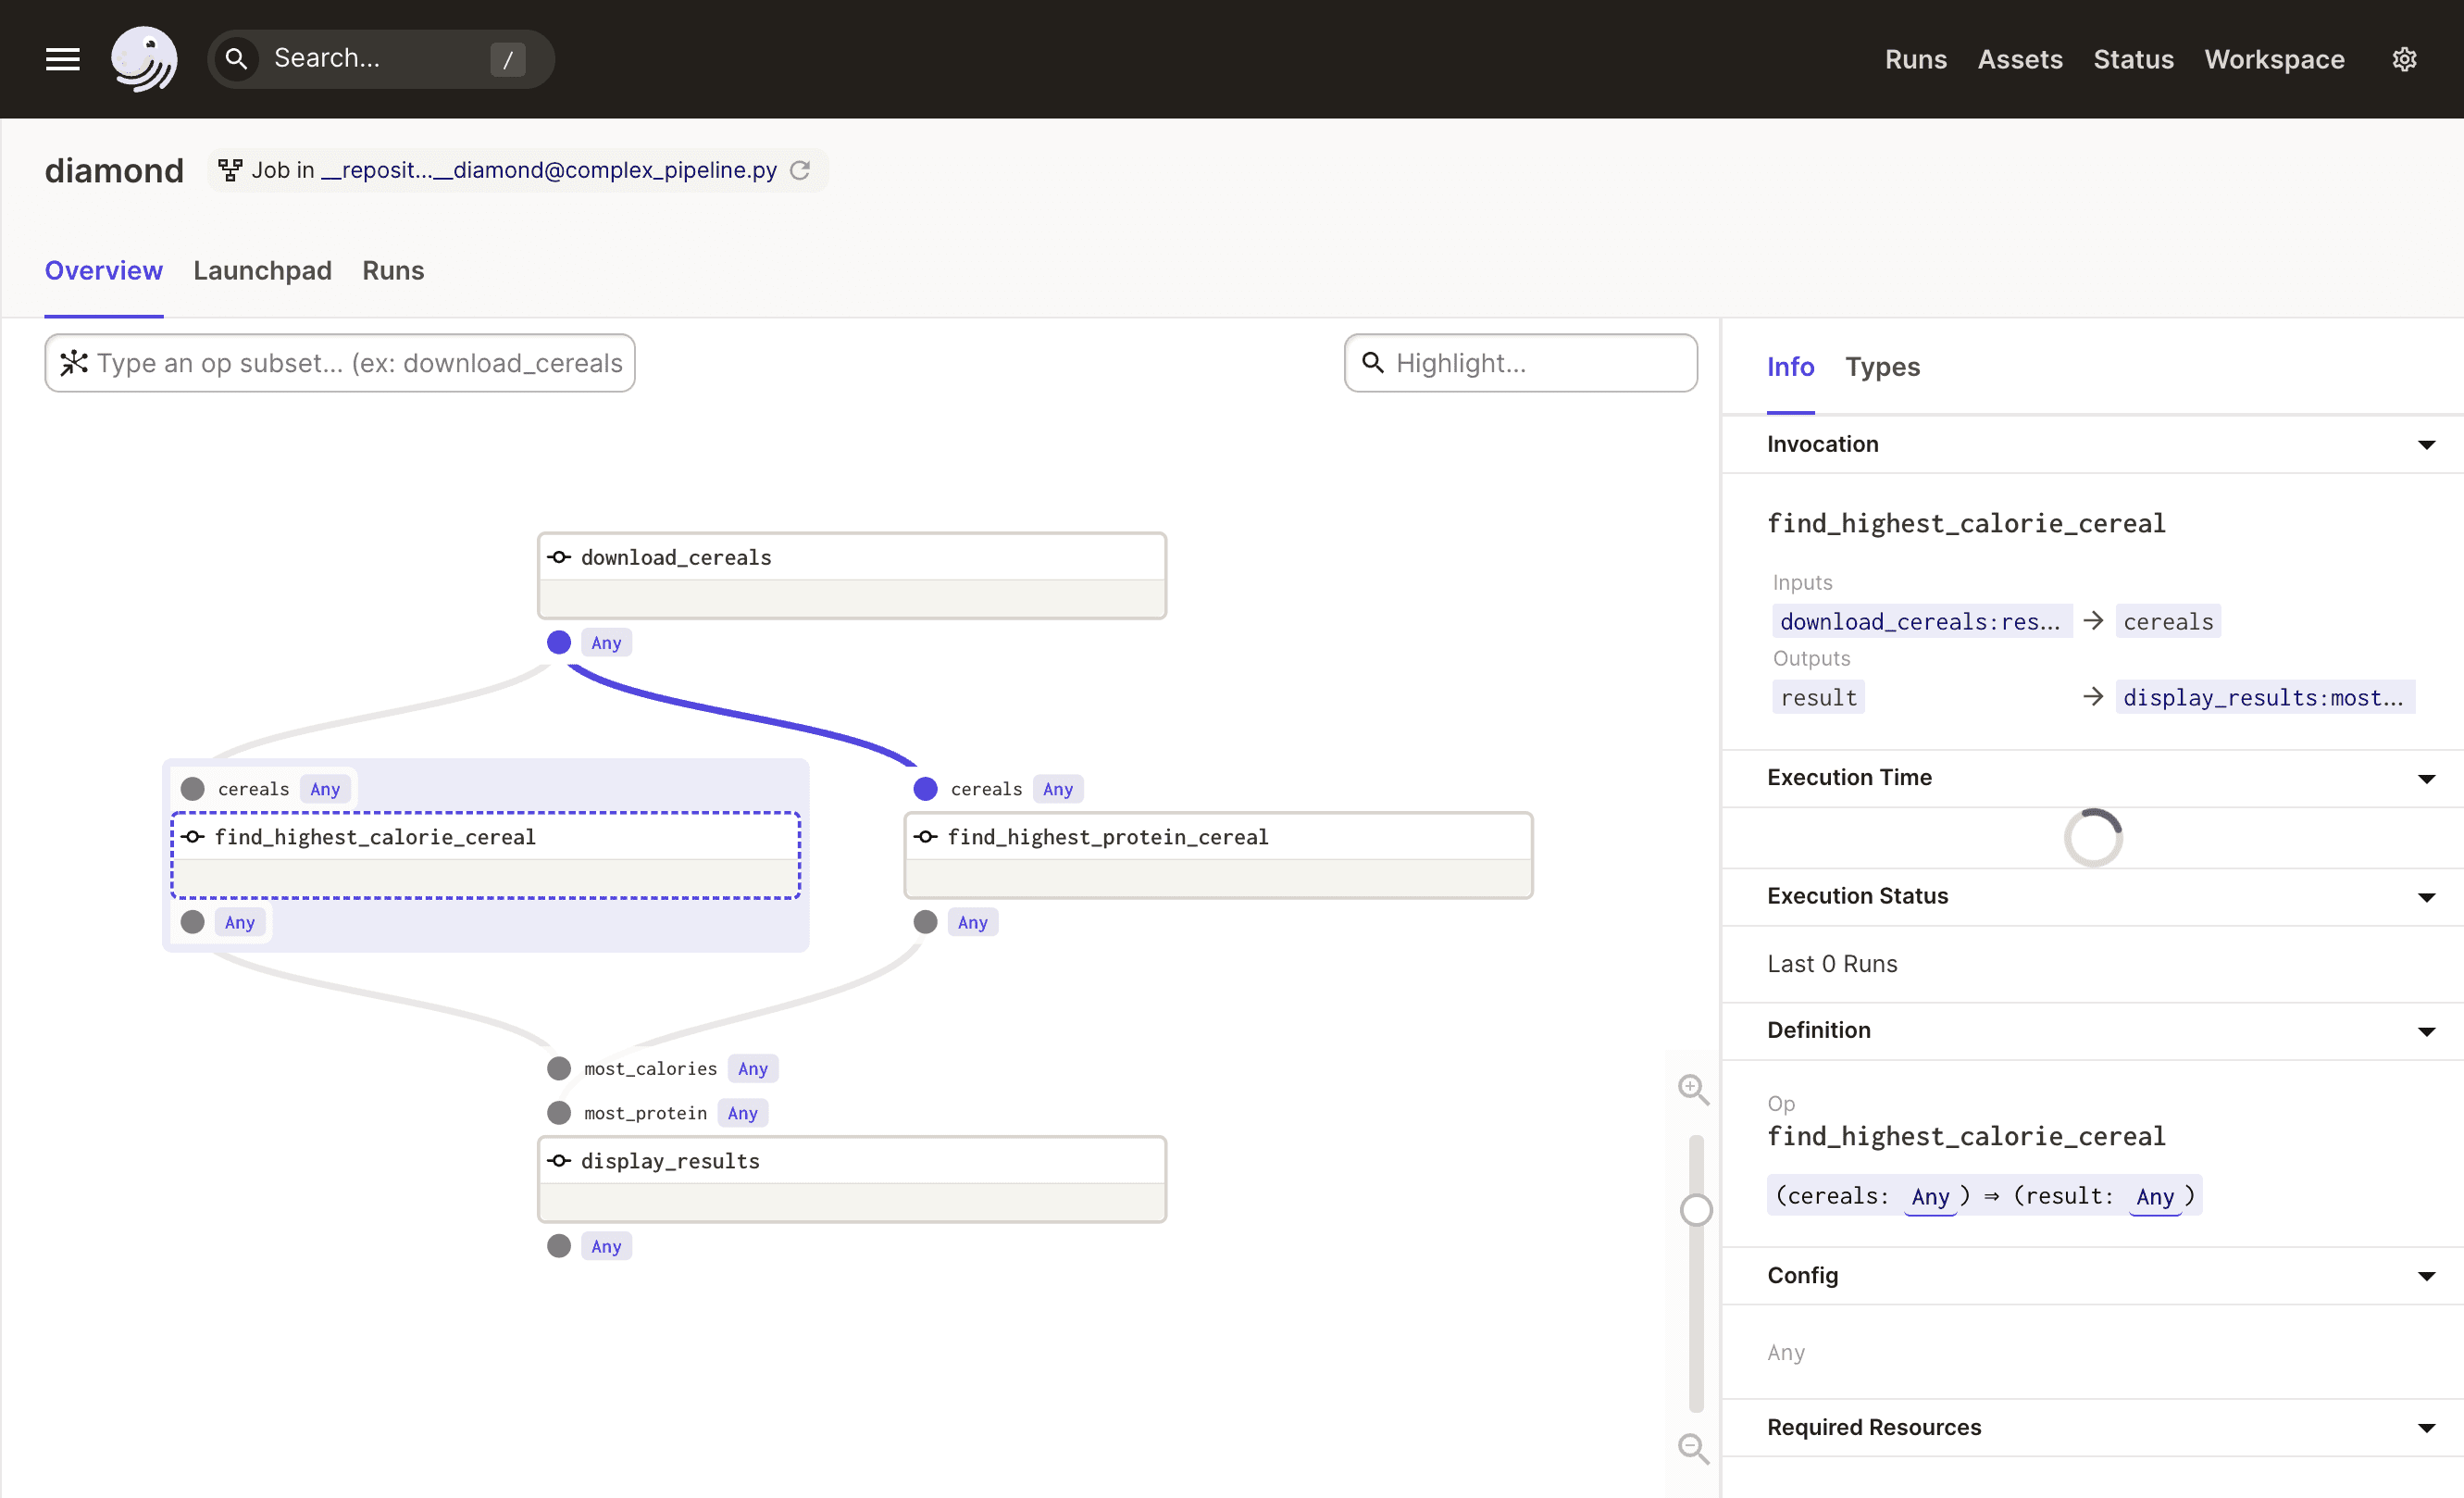Click the search magnifier icon
2464x1498 pixels.
point(236,59)
